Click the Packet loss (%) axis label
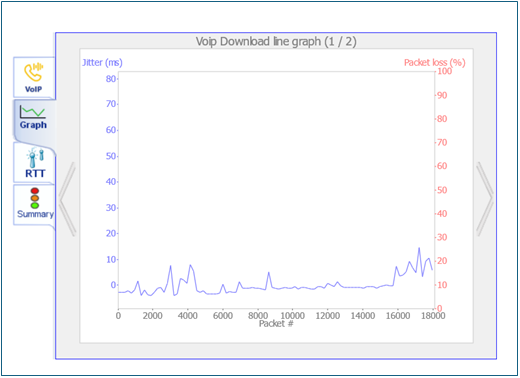520x378 pixels. pos(435,63)
